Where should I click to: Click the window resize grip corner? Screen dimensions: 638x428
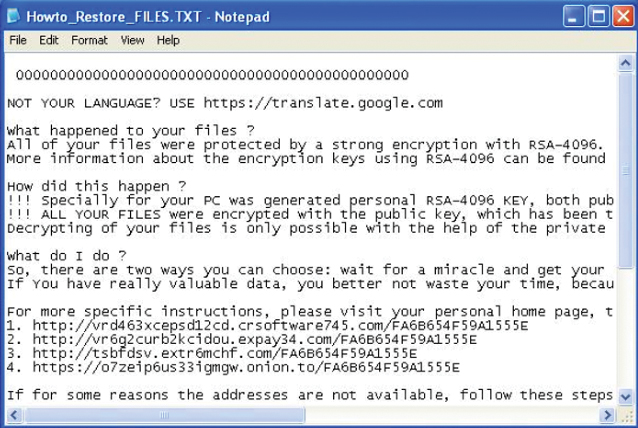[x=626, y=416]
